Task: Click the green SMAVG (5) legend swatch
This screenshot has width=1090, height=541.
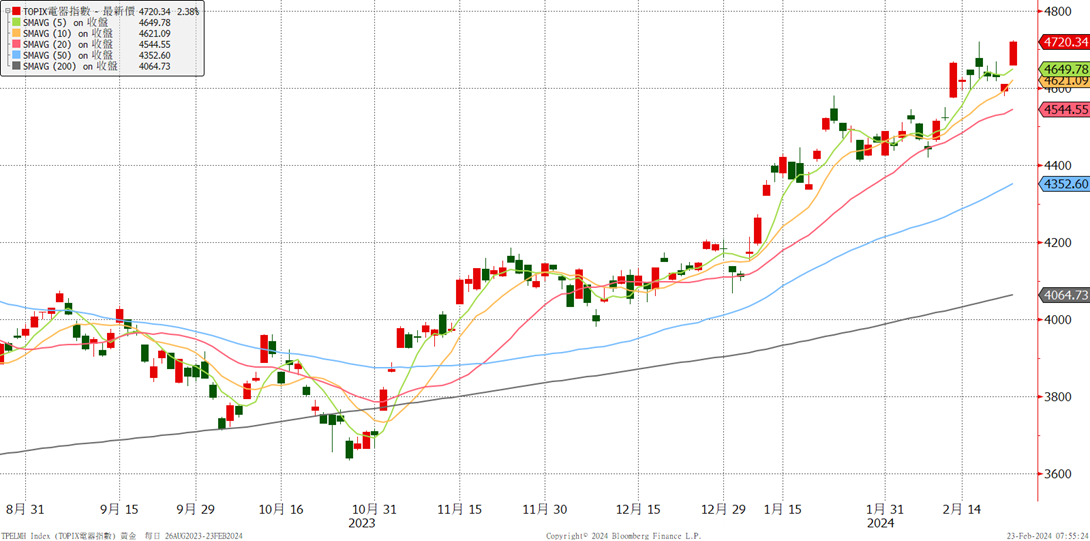Action: point(17,22)
